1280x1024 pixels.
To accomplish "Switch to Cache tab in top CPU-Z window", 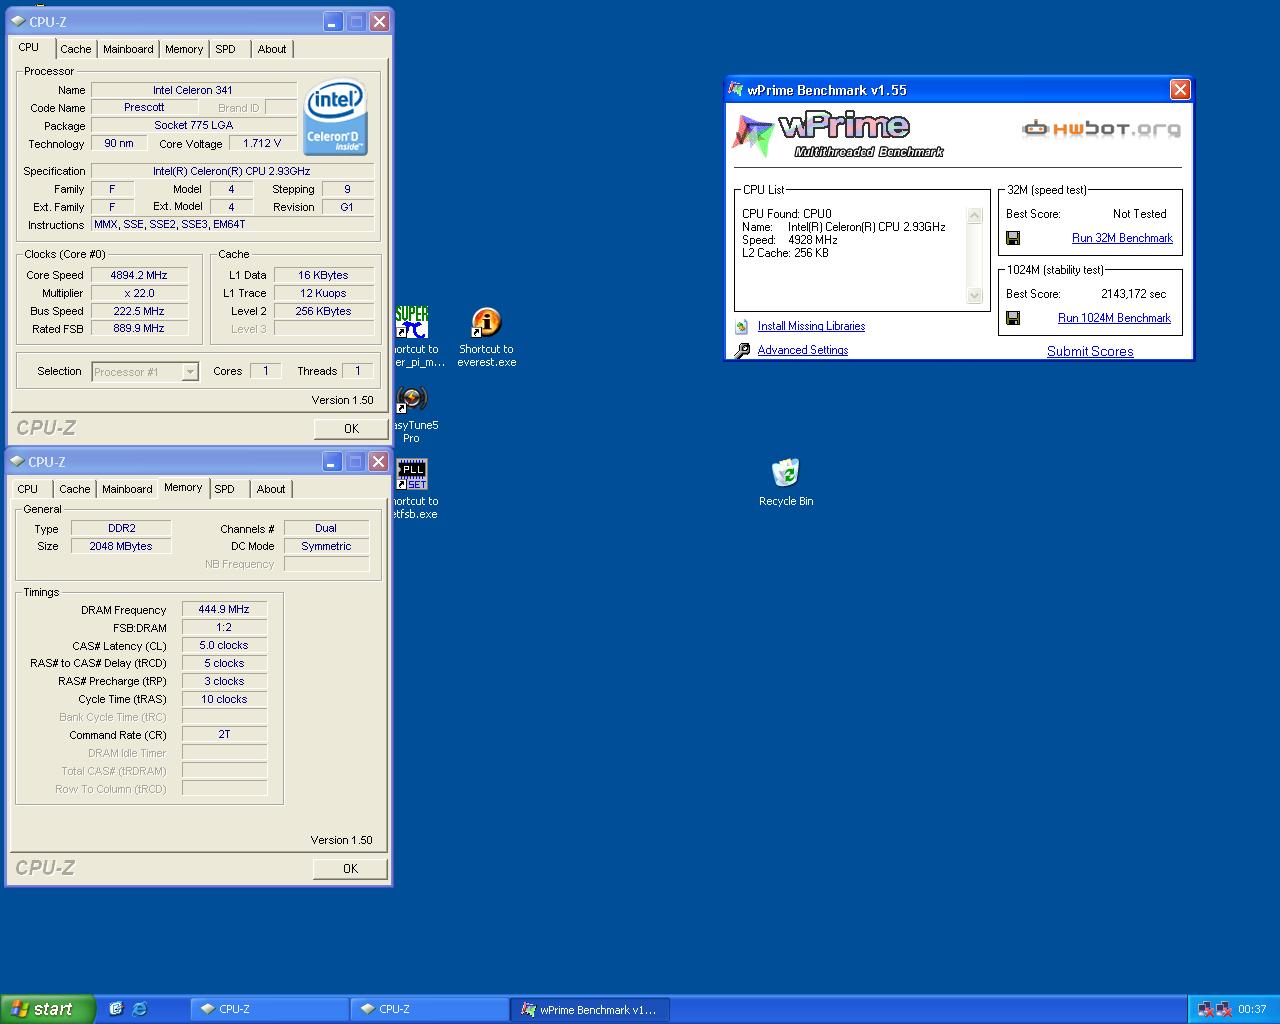I will (x=75, y=49).
